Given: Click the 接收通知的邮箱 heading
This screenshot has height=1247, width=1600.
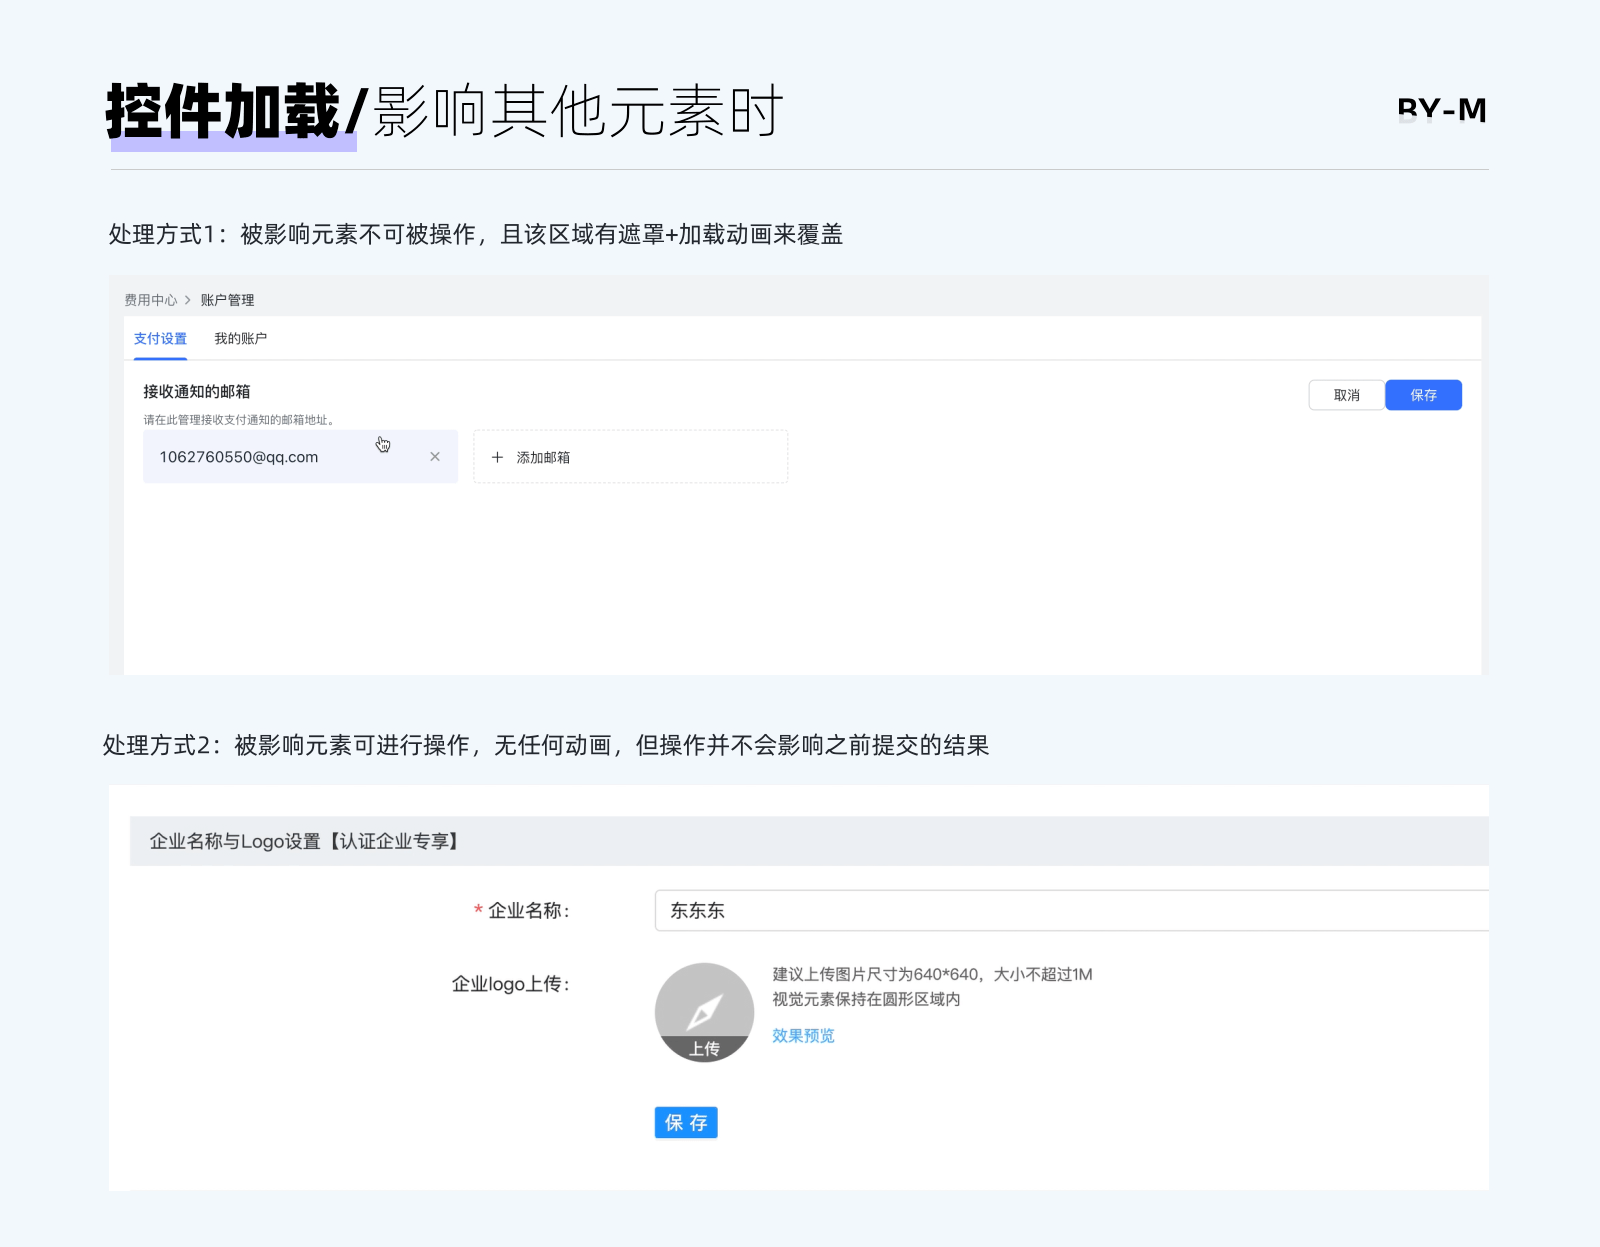Looking at the screenshot, I should (197, 391).
